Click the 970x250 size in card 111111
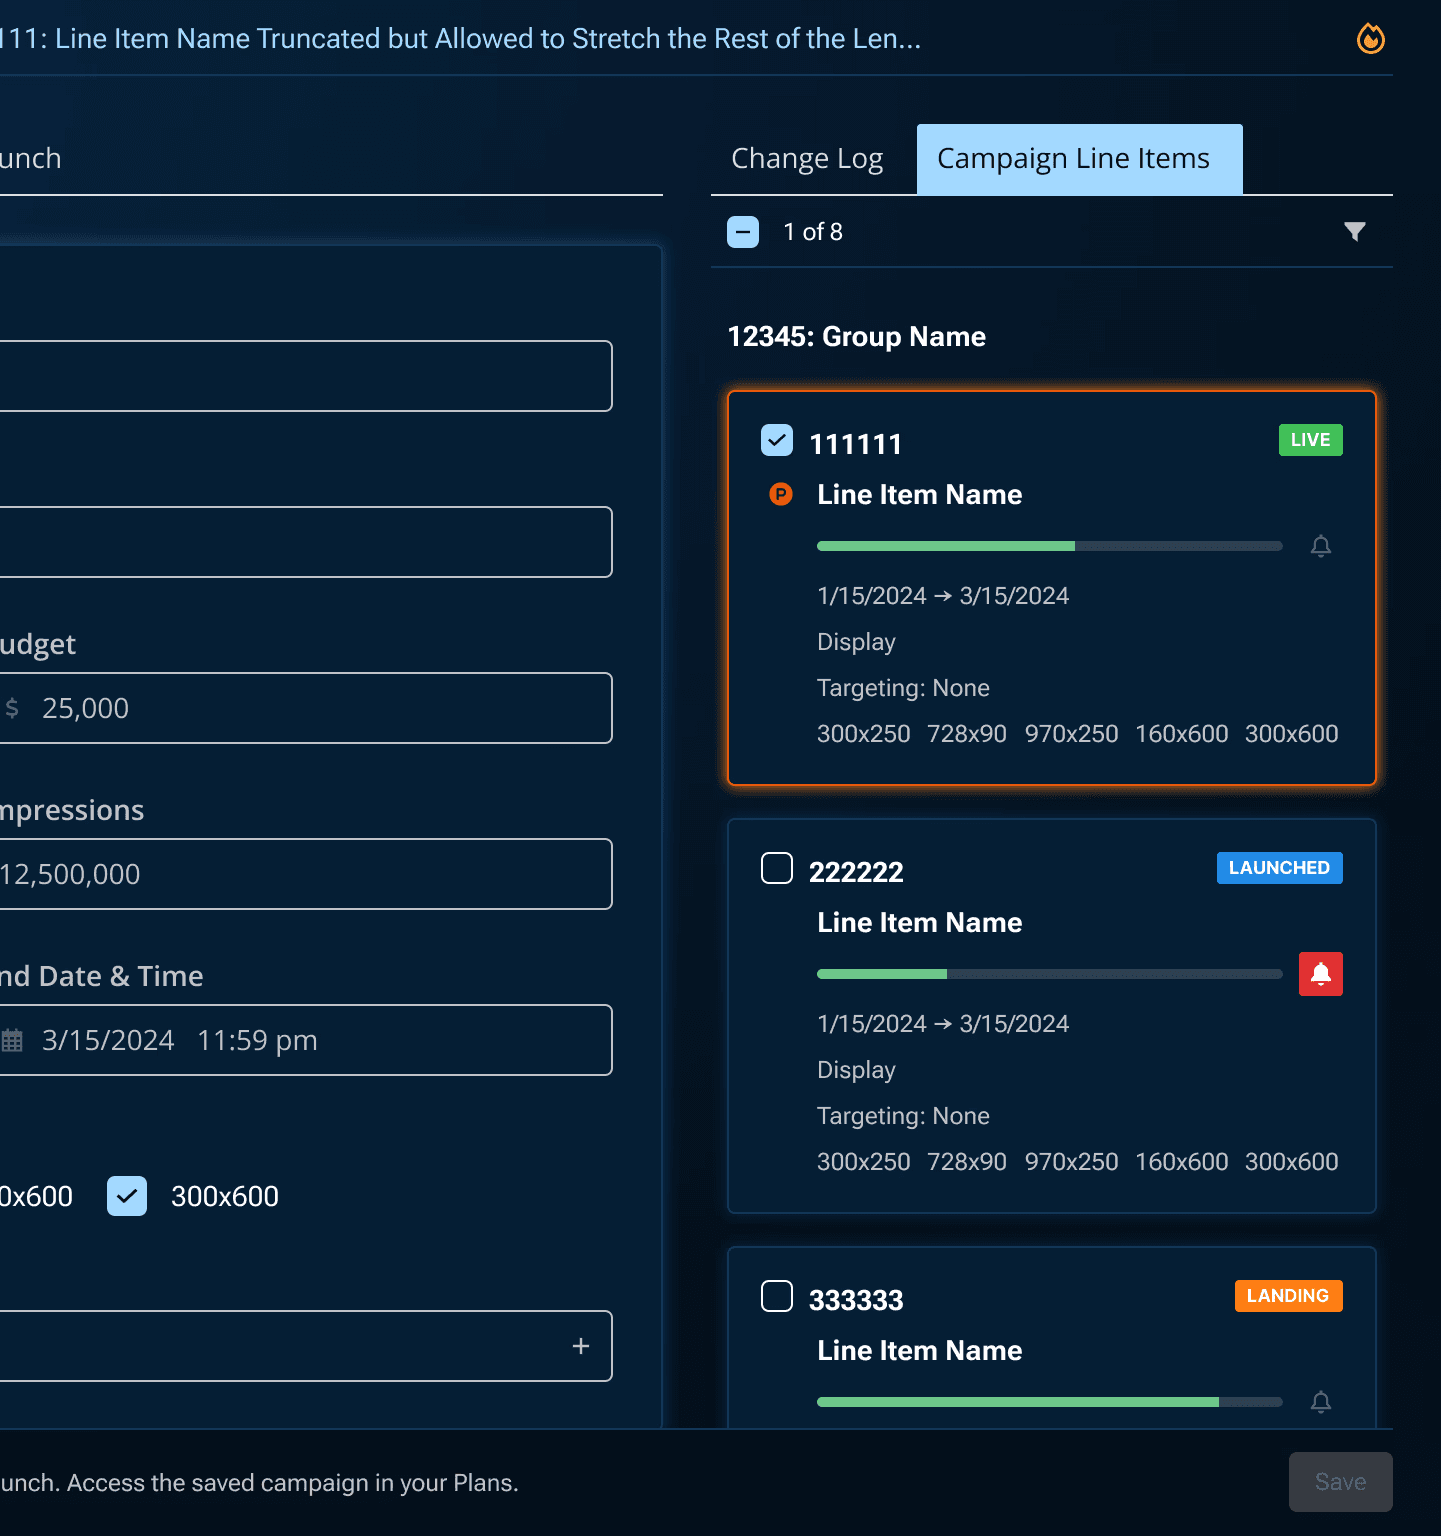Viewport: 1441px width, 1536px height. point(1072,734)
